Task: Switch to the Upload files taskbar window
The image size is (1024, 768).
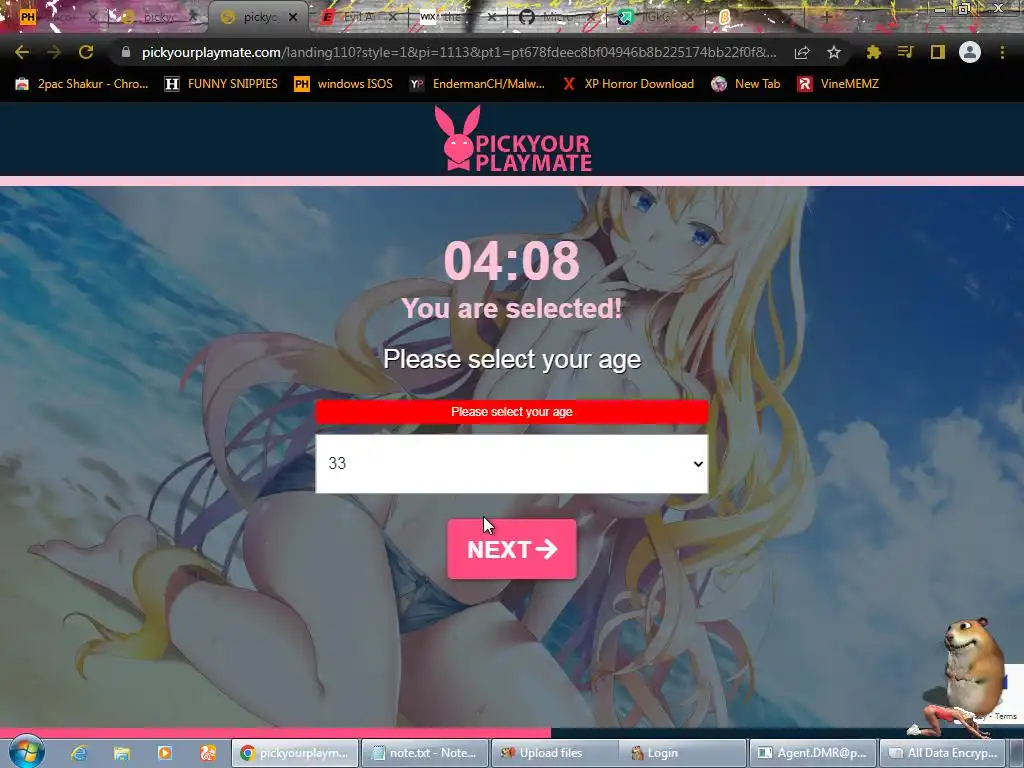Action: coord(554,753)
